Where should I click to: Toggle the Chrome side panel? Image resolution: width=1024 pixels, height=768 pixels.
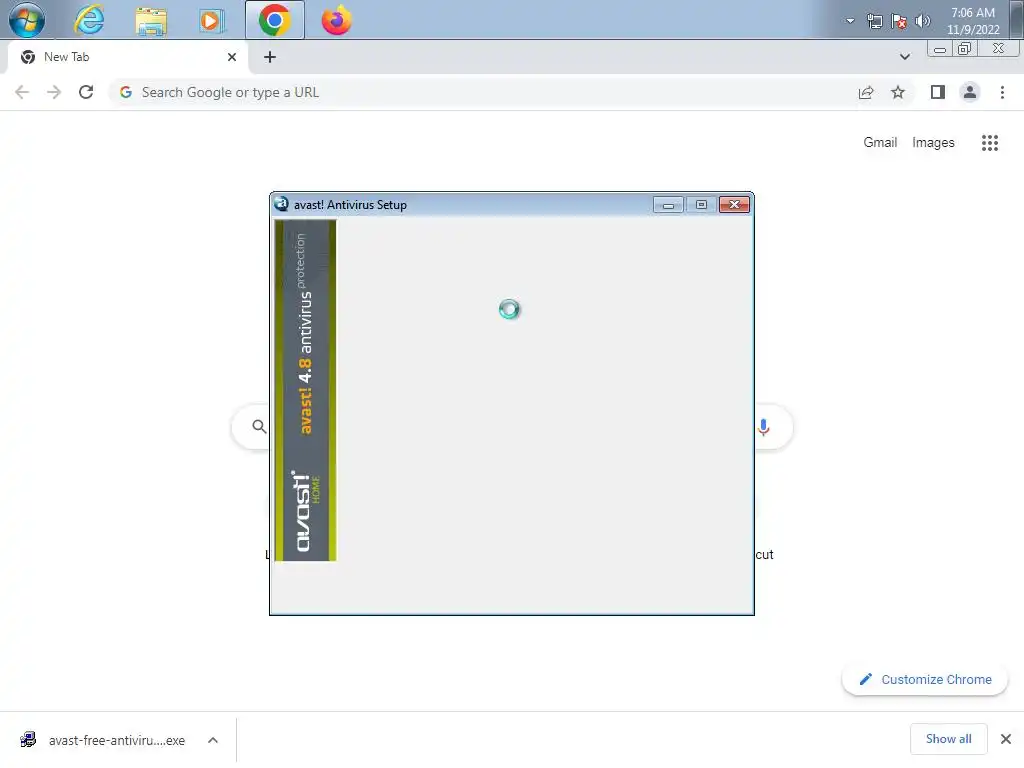(x=938, y=93)
